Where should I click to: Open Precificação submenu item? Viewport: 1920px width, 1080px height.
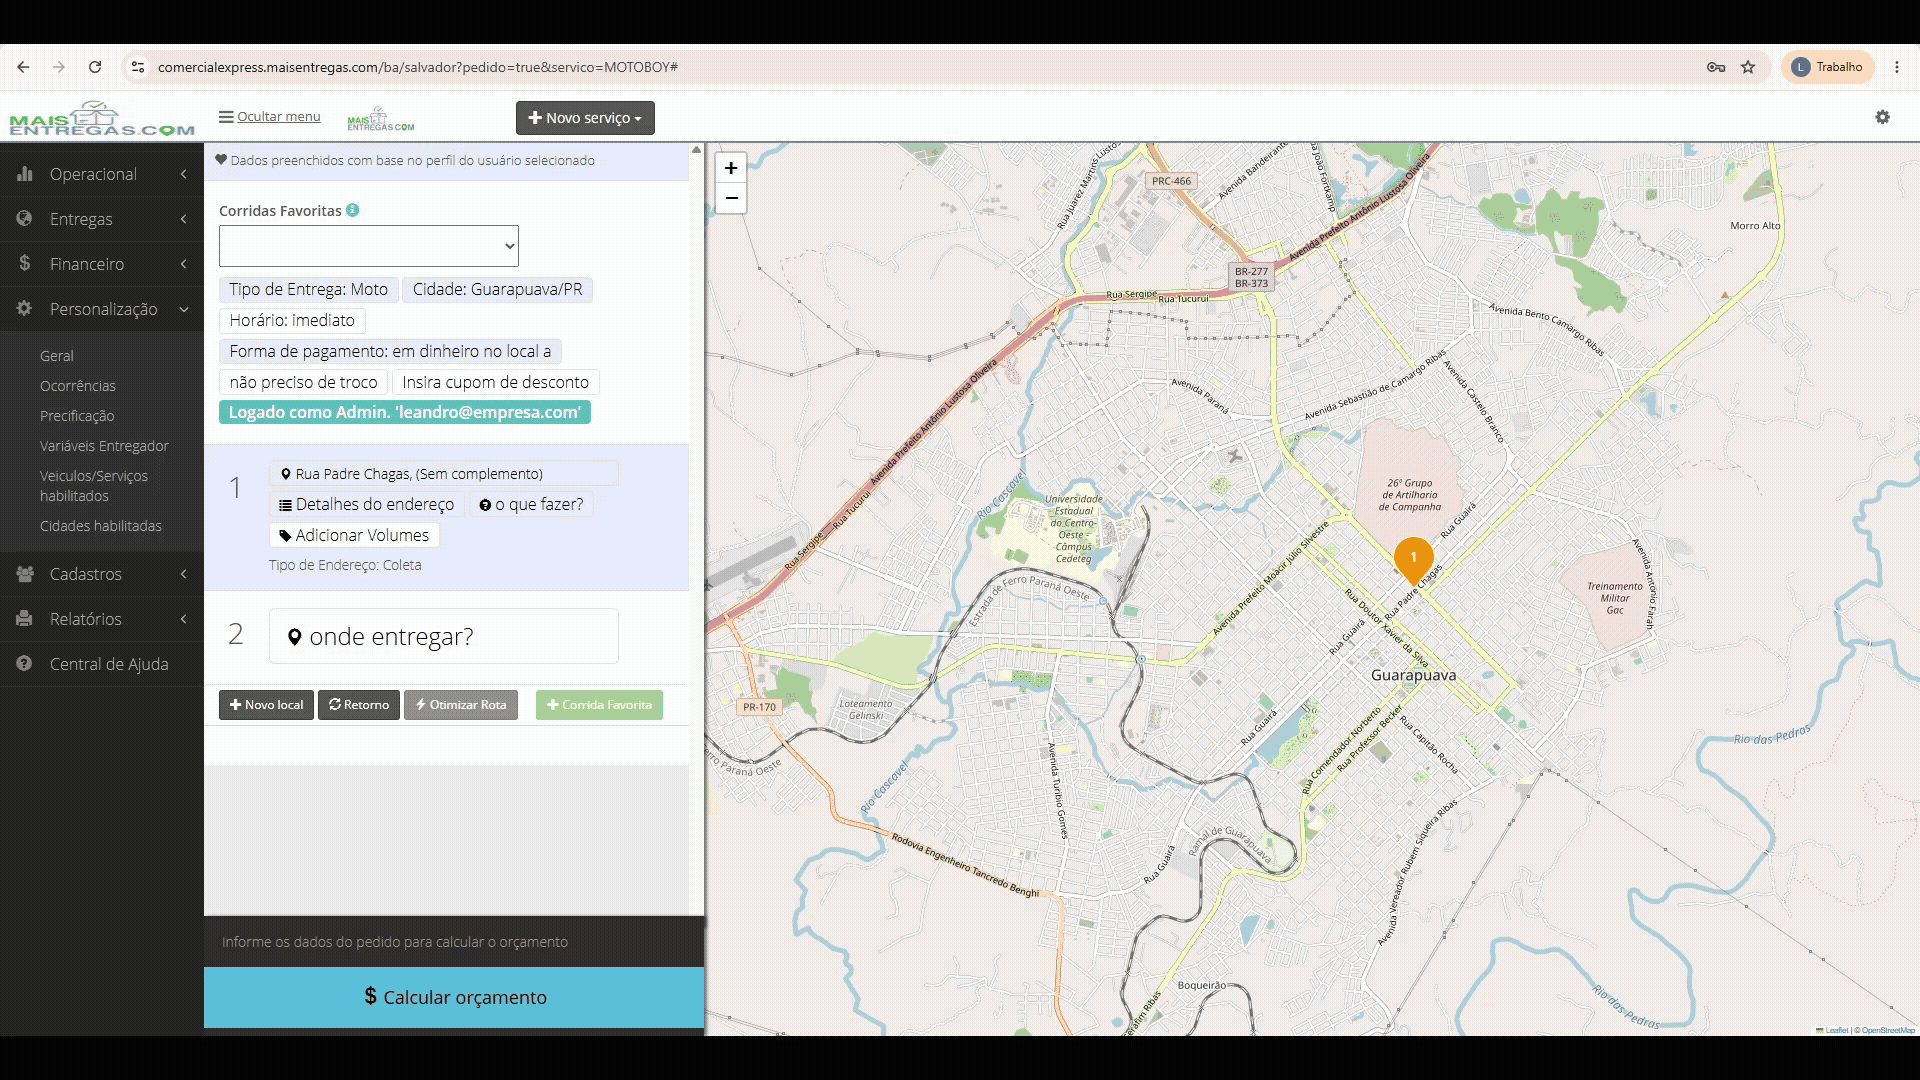coord(77,416)
